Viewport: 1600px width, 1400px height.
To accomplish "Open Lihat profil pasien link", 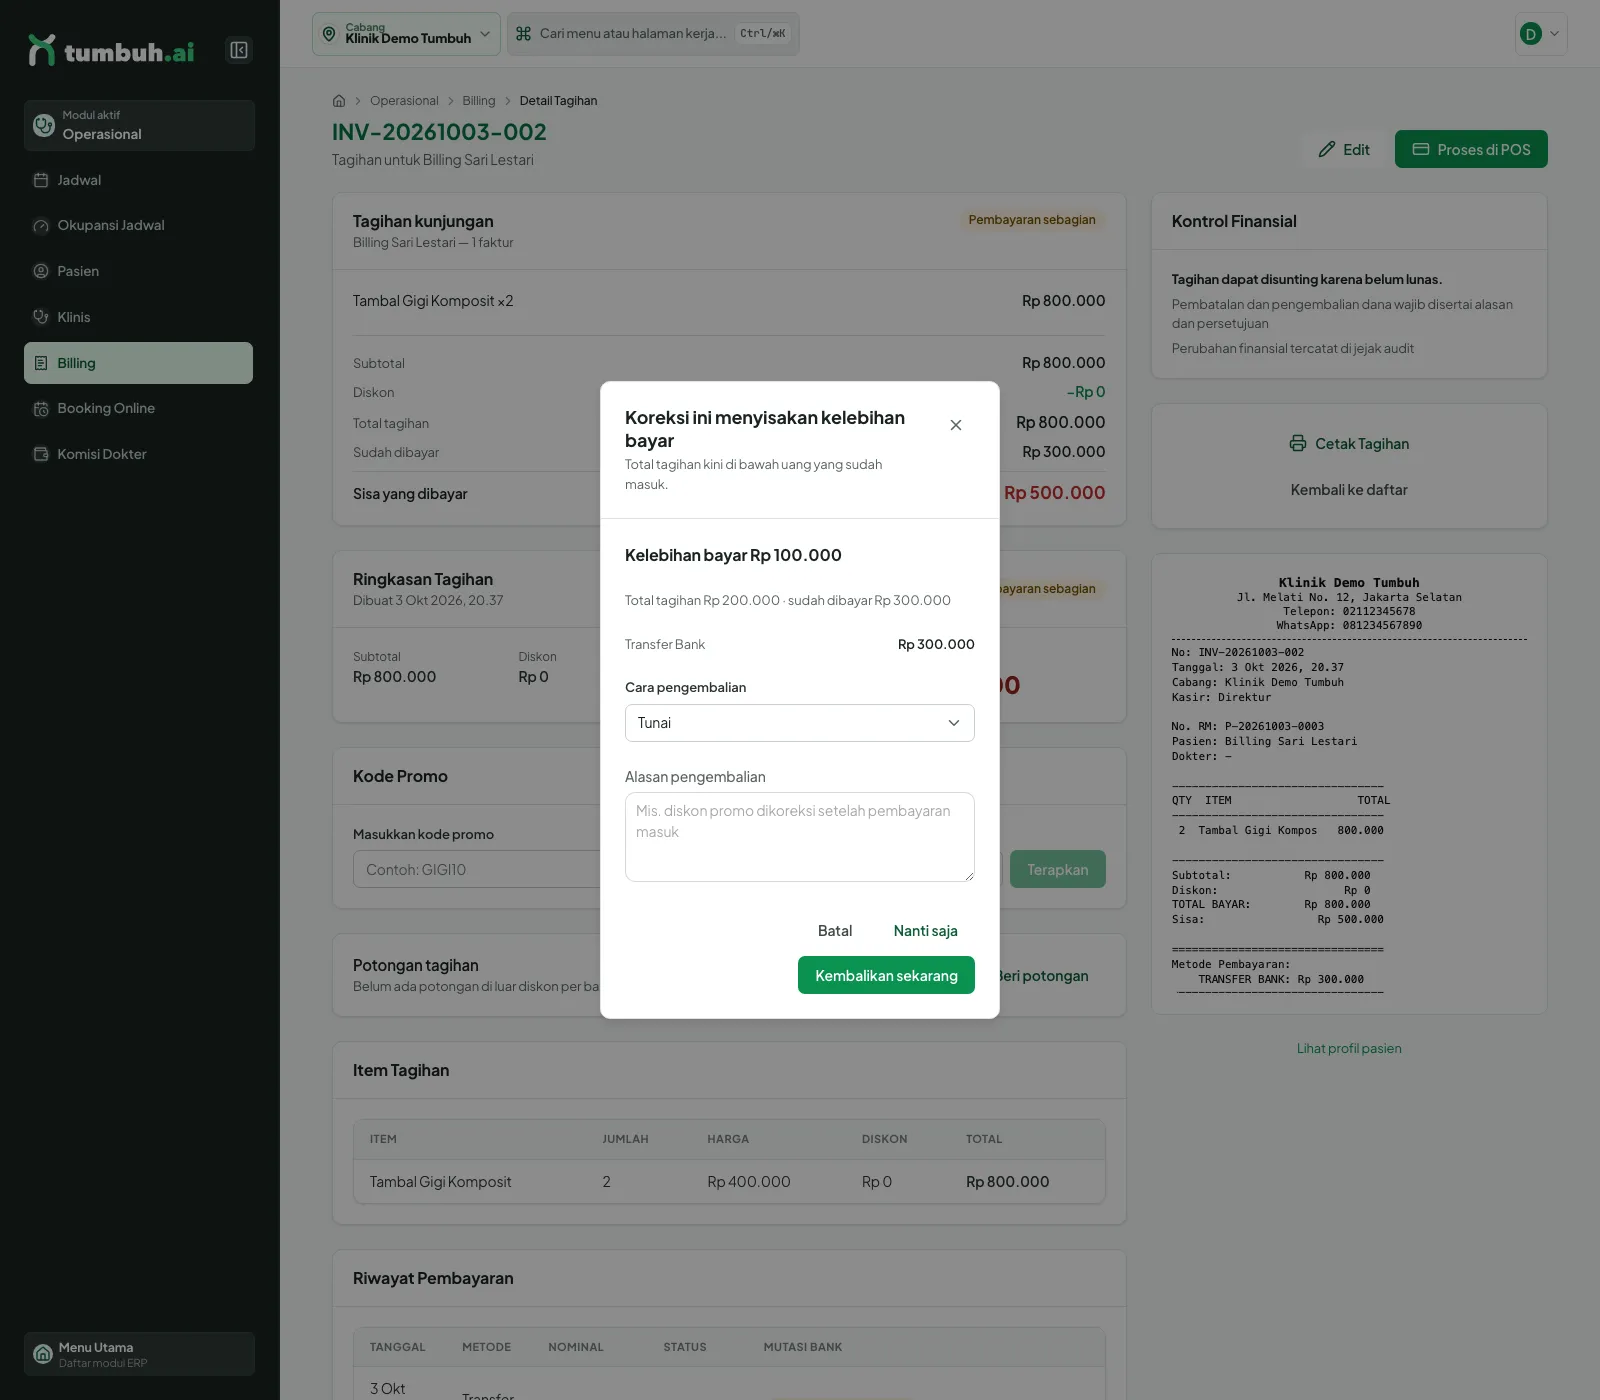I will [1349, 1048].
